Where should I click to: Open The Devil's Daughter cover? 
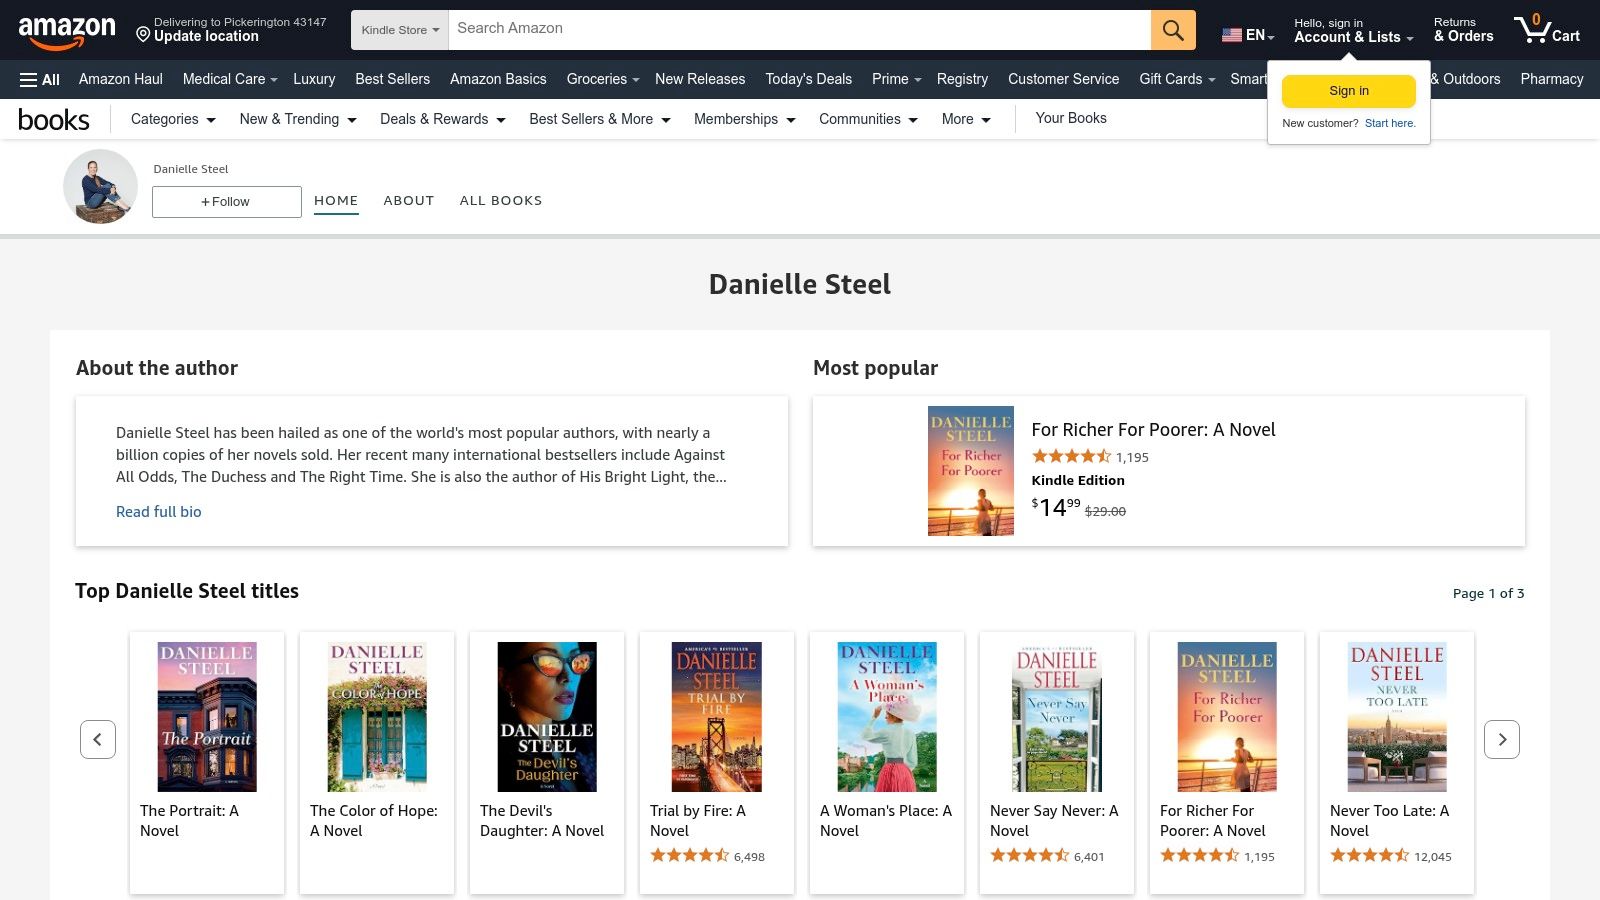[547, 717]
